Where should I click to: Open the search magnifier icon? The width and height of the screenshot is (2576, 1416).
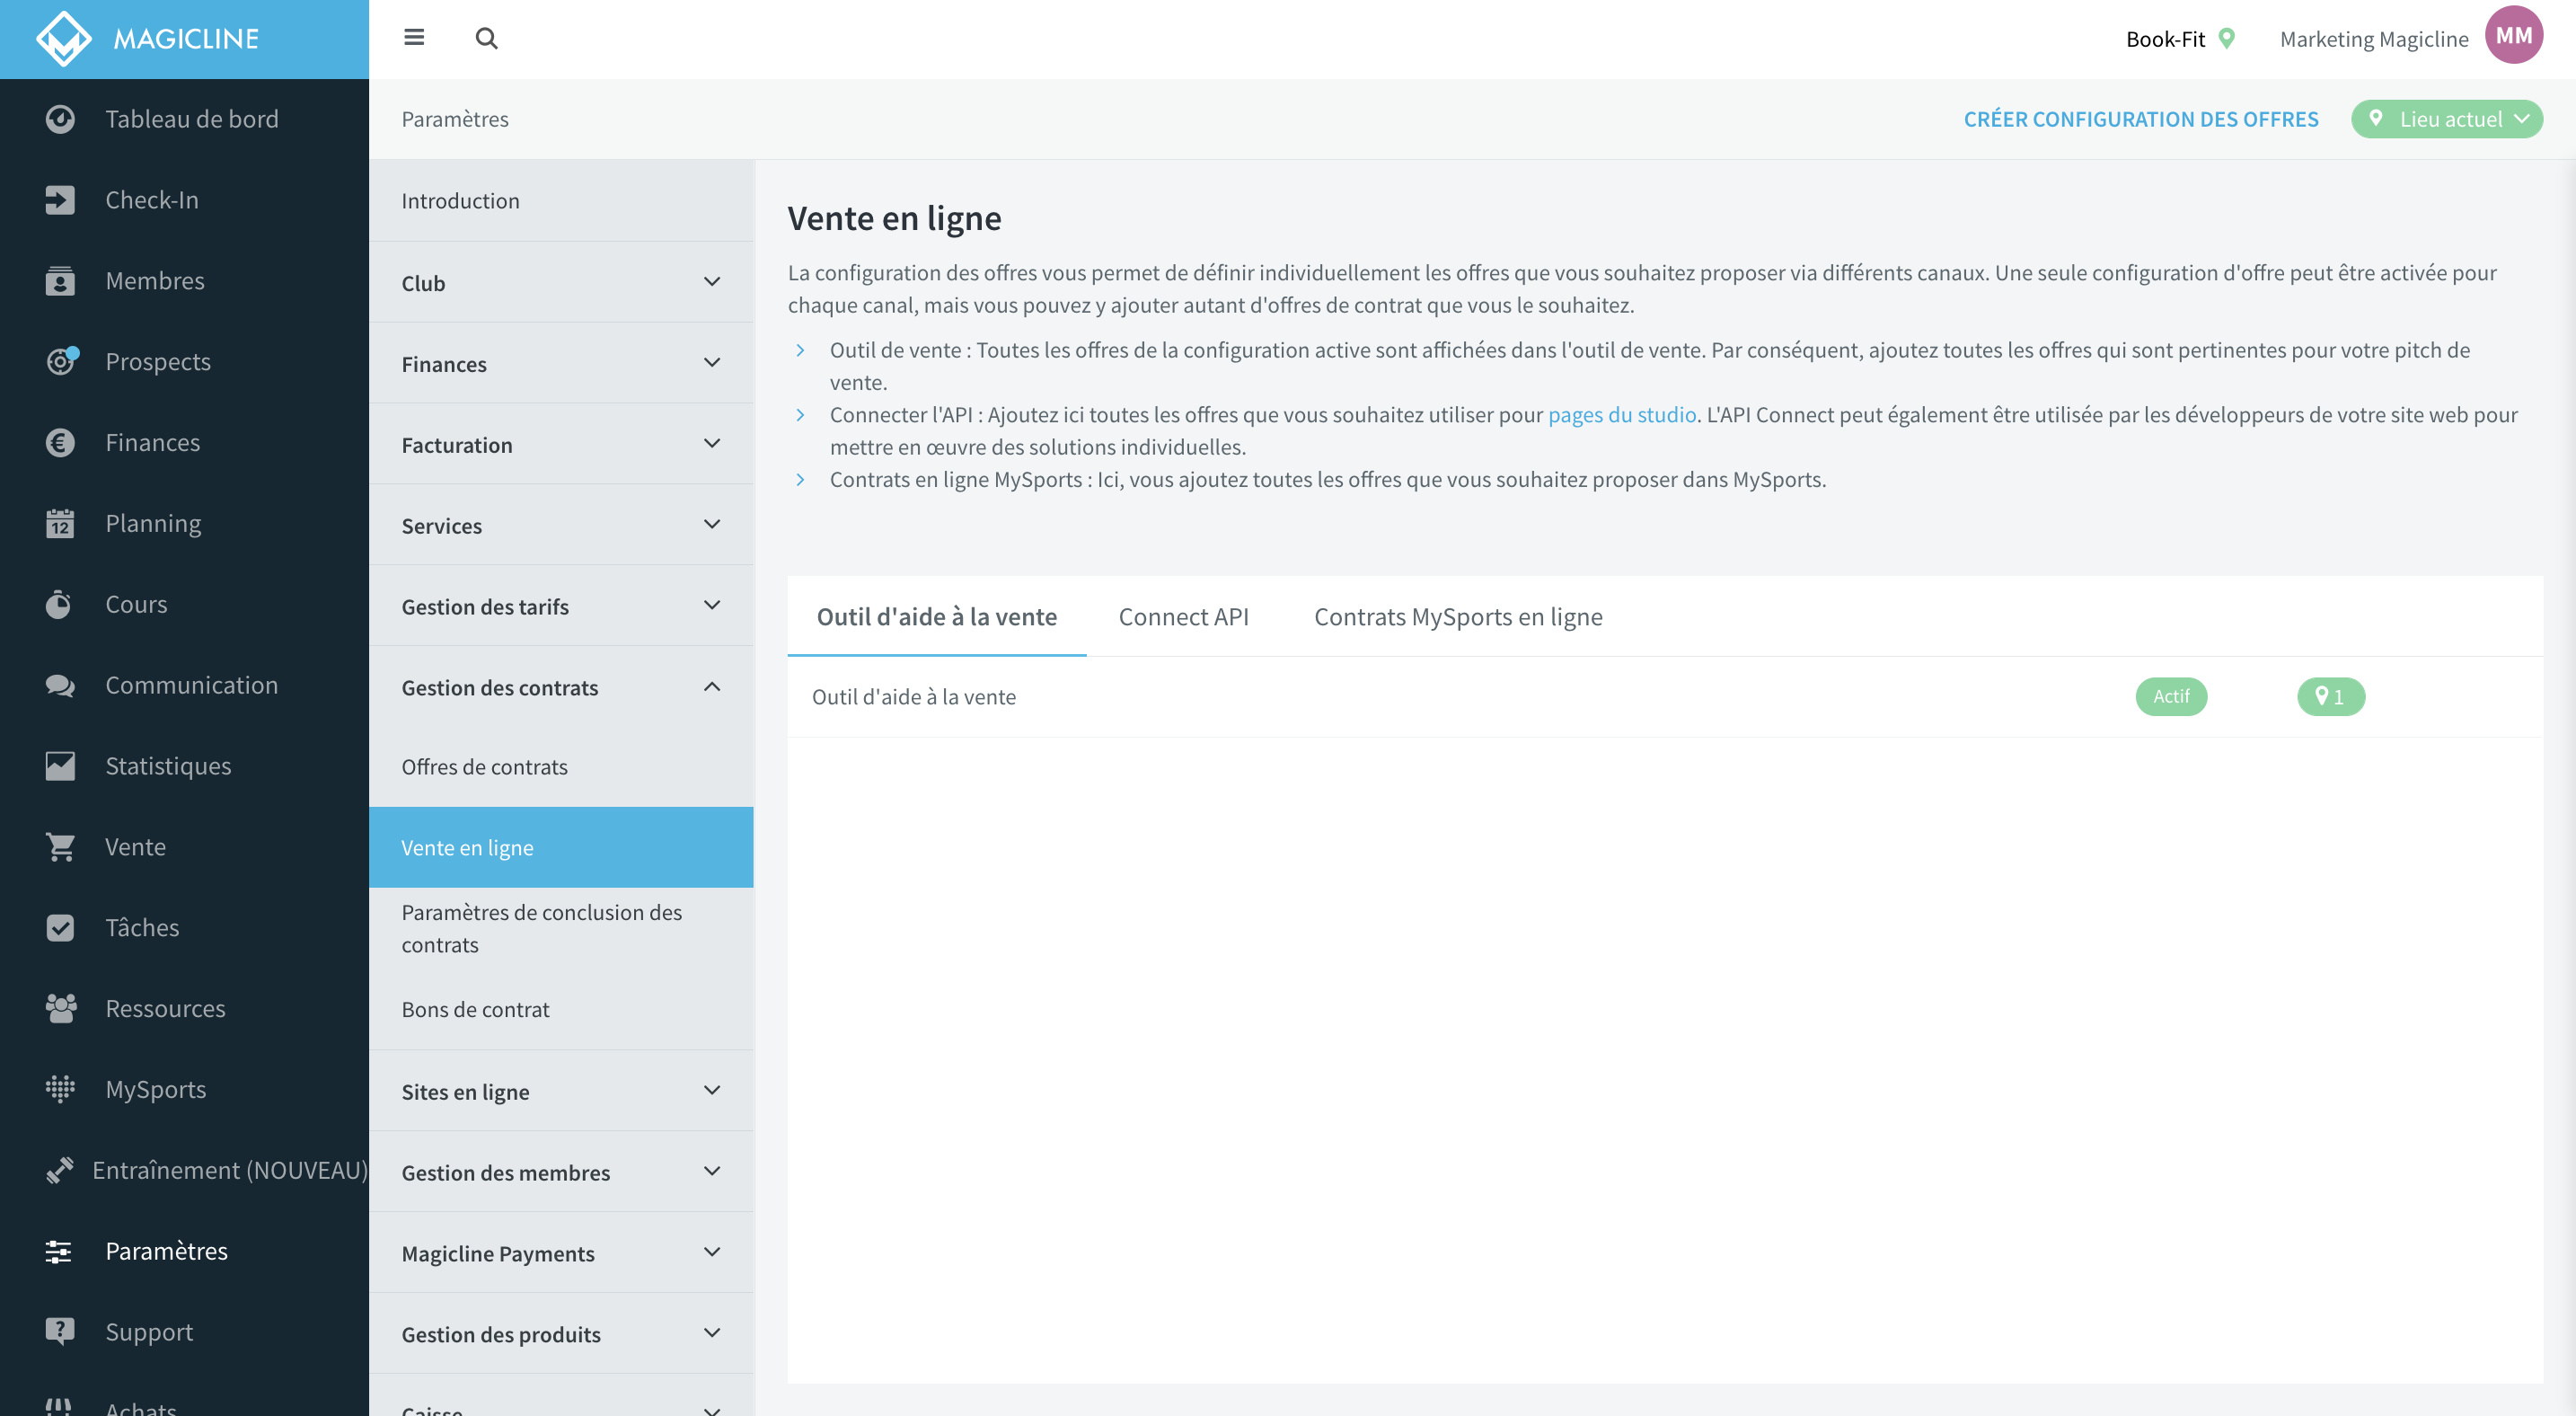point(486,38)
